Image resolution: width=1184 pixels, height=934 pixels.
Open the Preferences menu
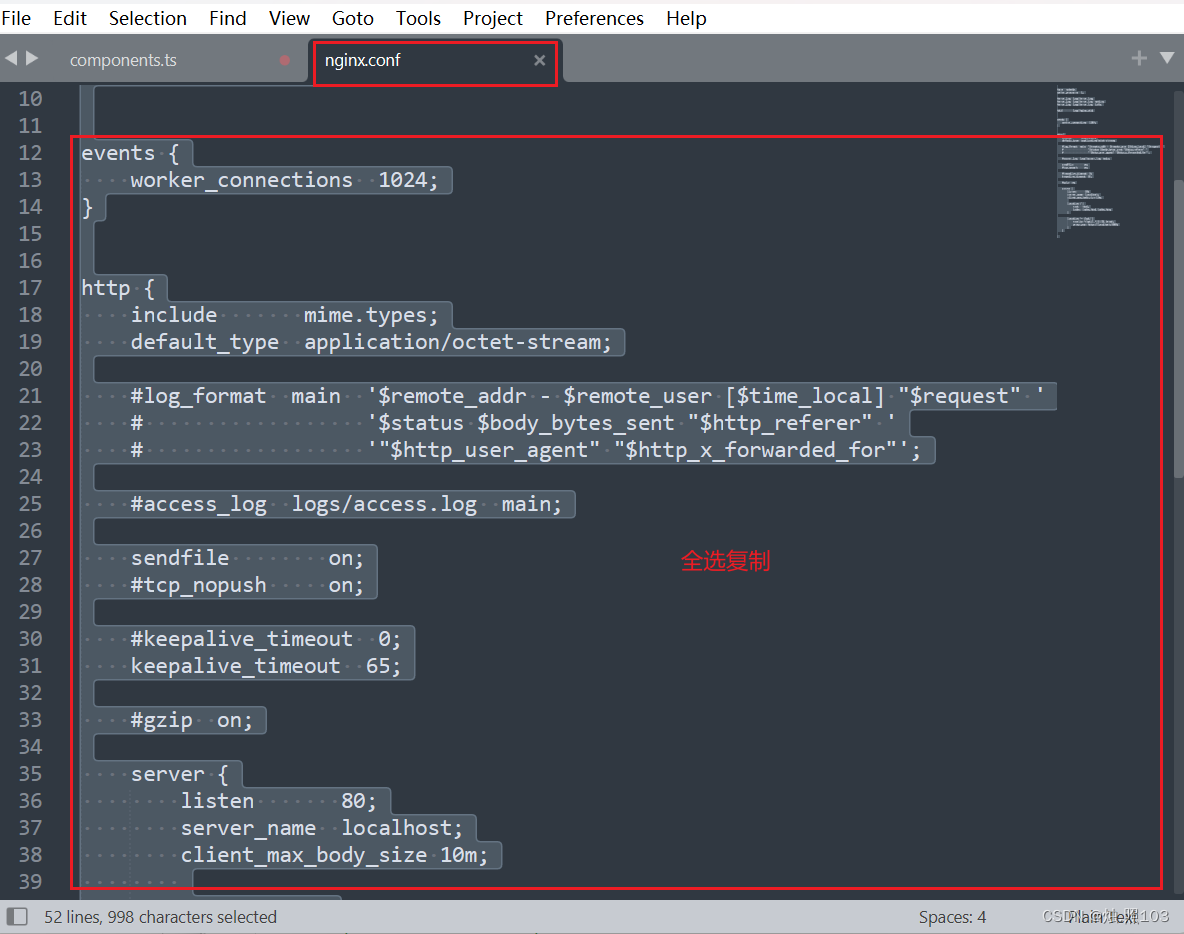tap(594, 18)
